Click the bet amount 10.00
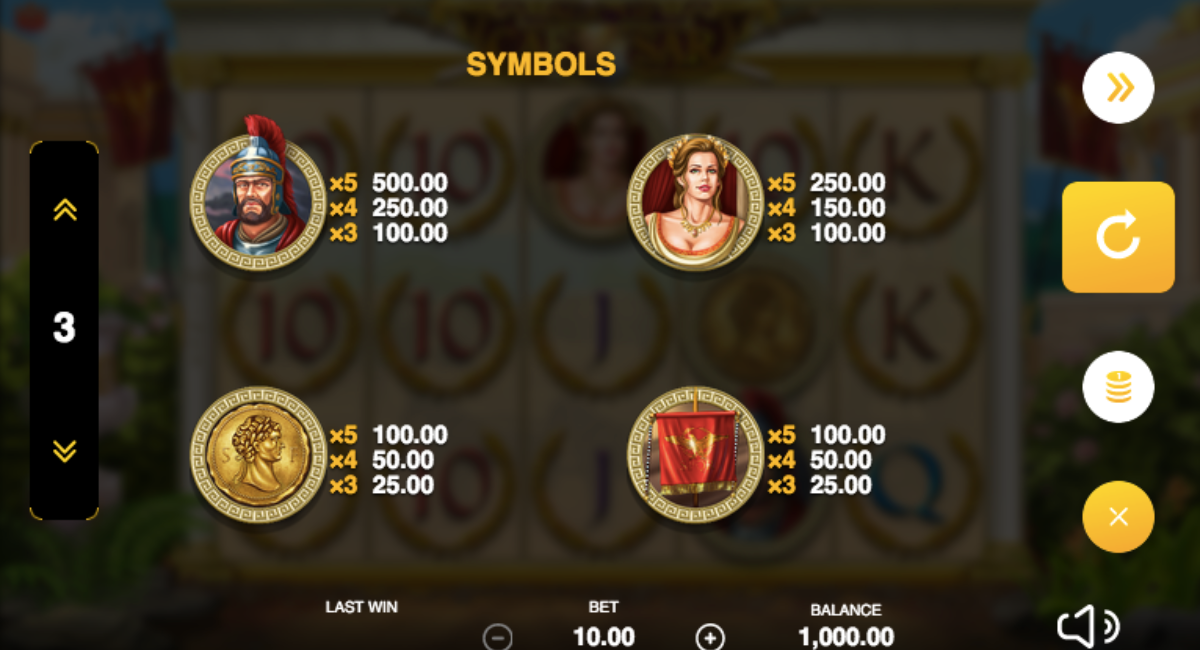Screen dimensions: 1200x650 coord(603,636)
